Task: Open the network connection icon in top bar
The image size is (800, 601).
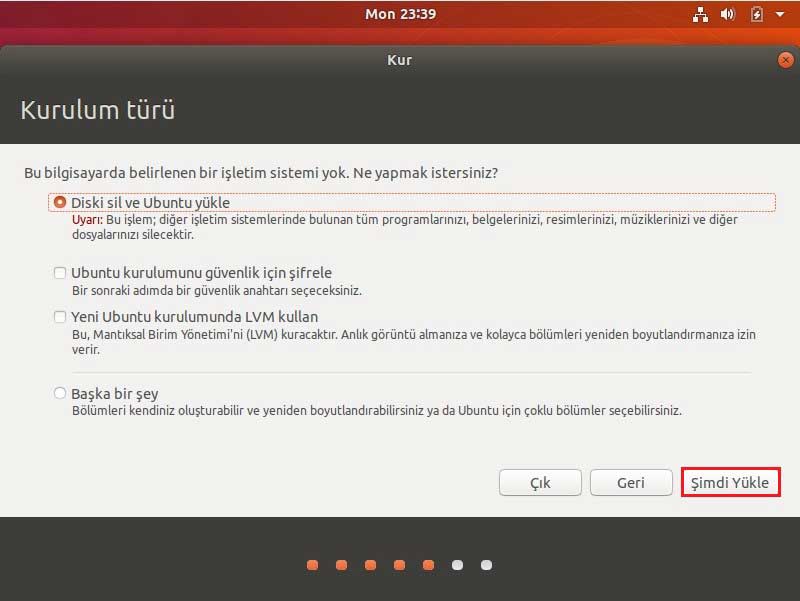Action: click(700, 14)
